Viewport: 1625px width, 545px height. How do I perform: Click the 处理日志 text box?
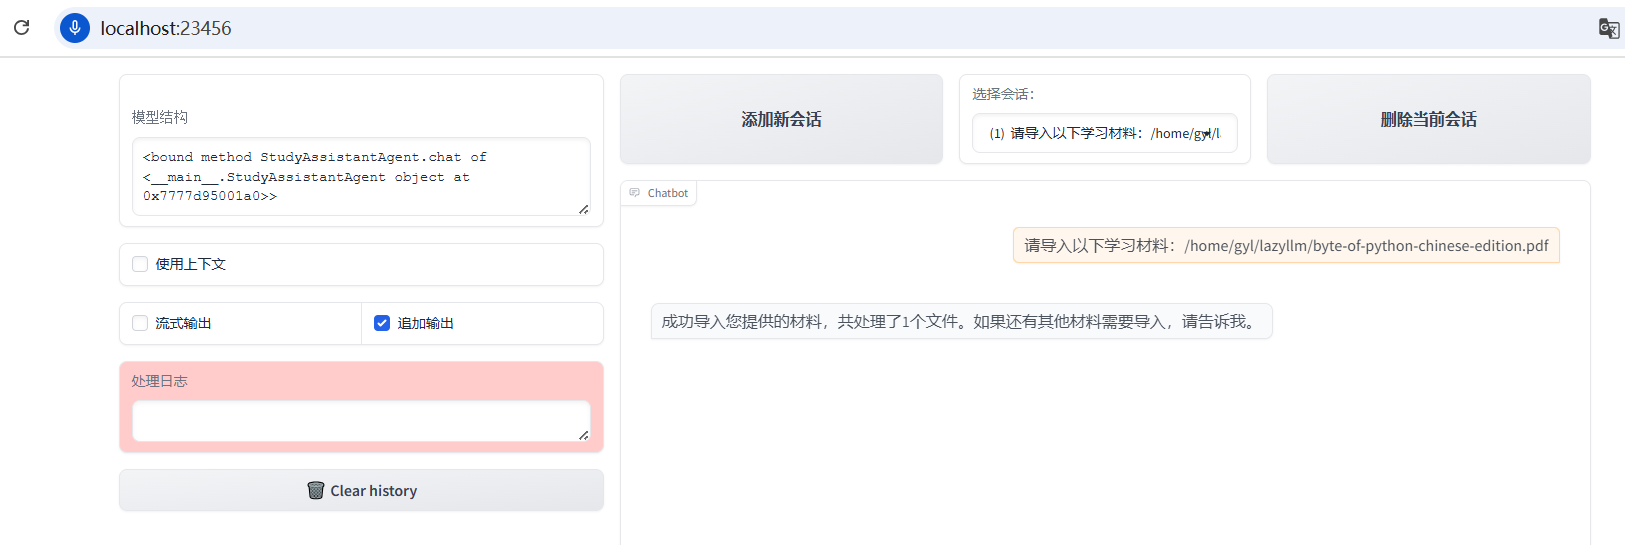point(361,421)
